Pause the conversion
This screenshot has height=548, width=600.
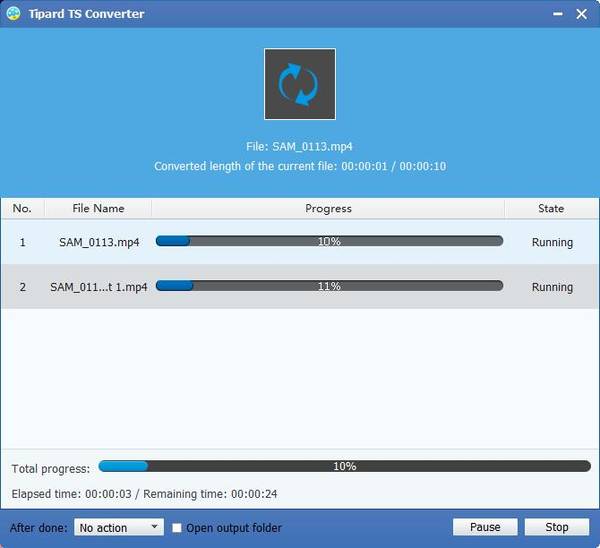[485, 527]
